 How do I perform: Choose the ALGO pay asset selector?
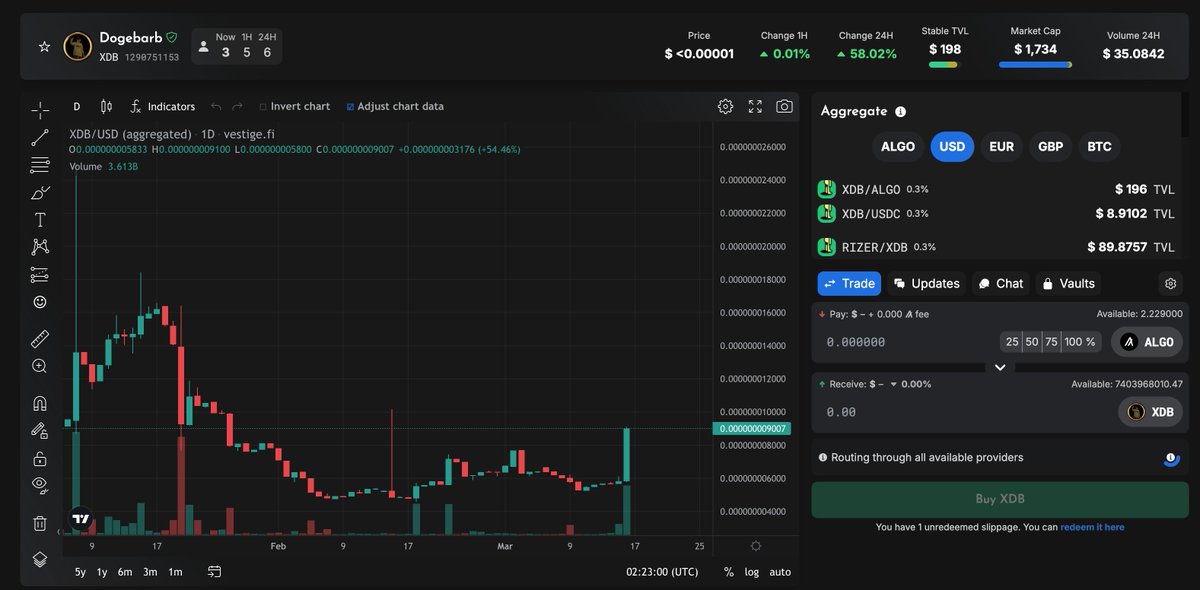pos(1147,342)
